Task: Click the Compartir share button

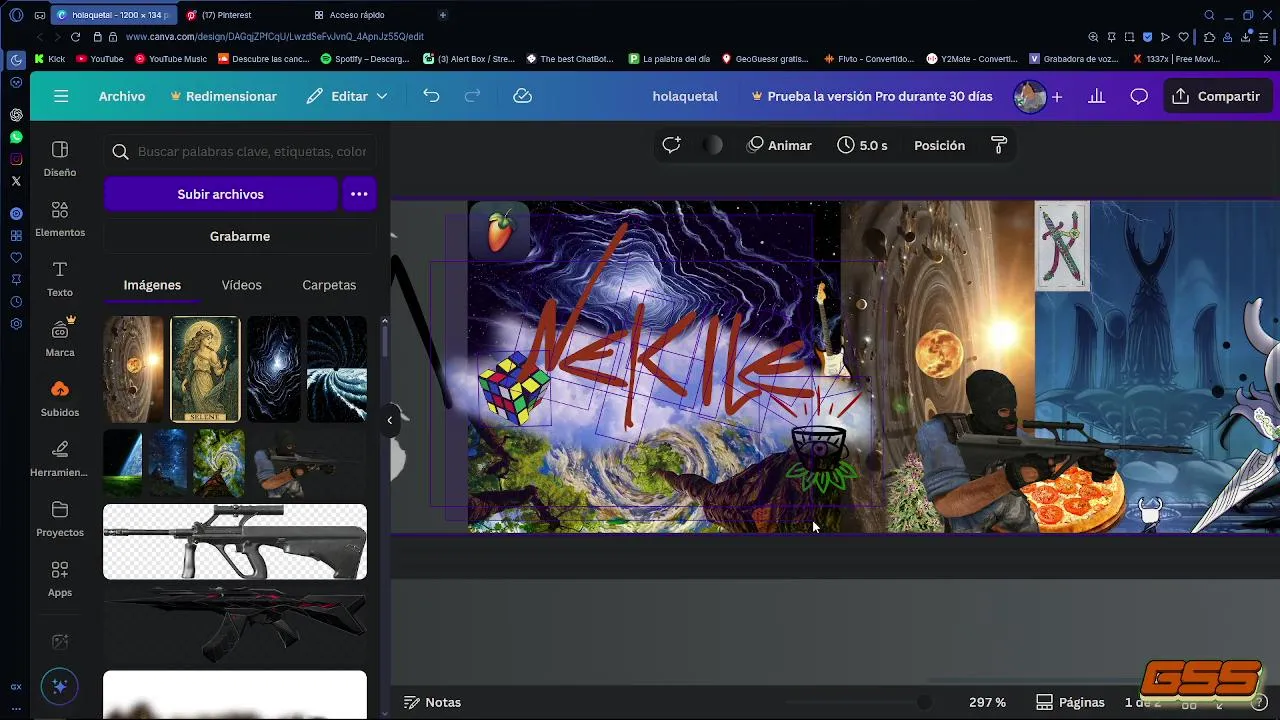Action: click(1216, 96)
